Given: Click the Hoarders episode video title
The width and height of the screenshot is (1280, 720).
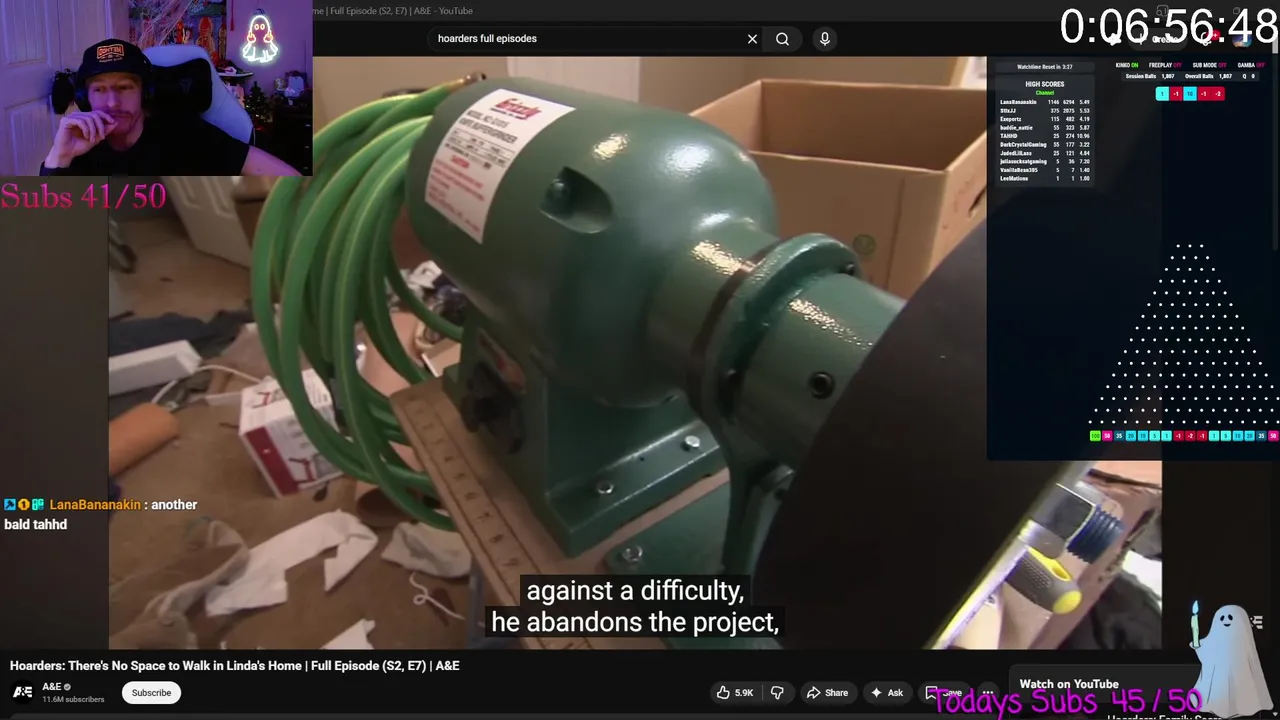Looking at the screenshot, I should pos(235,666).
